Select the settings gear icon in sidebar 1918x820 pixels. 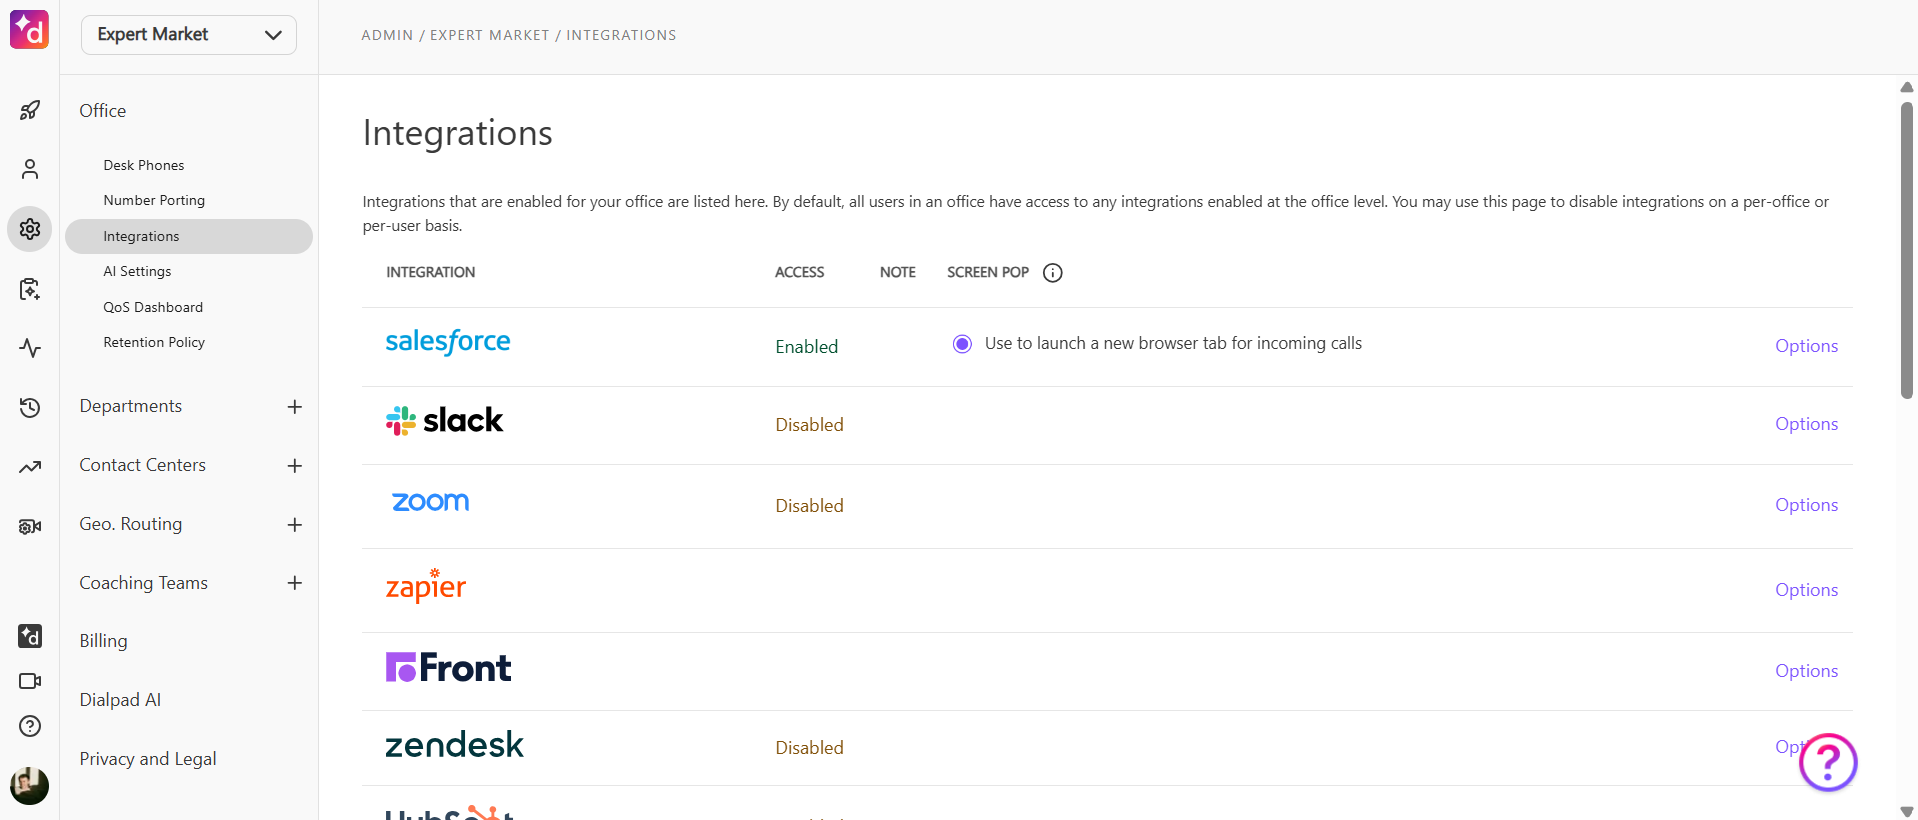[30, 229]
